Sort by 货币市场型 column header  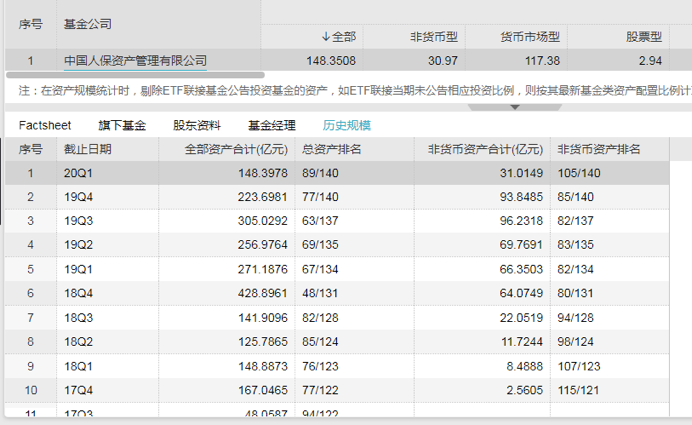pyautogui.click(x=530, y=37)
